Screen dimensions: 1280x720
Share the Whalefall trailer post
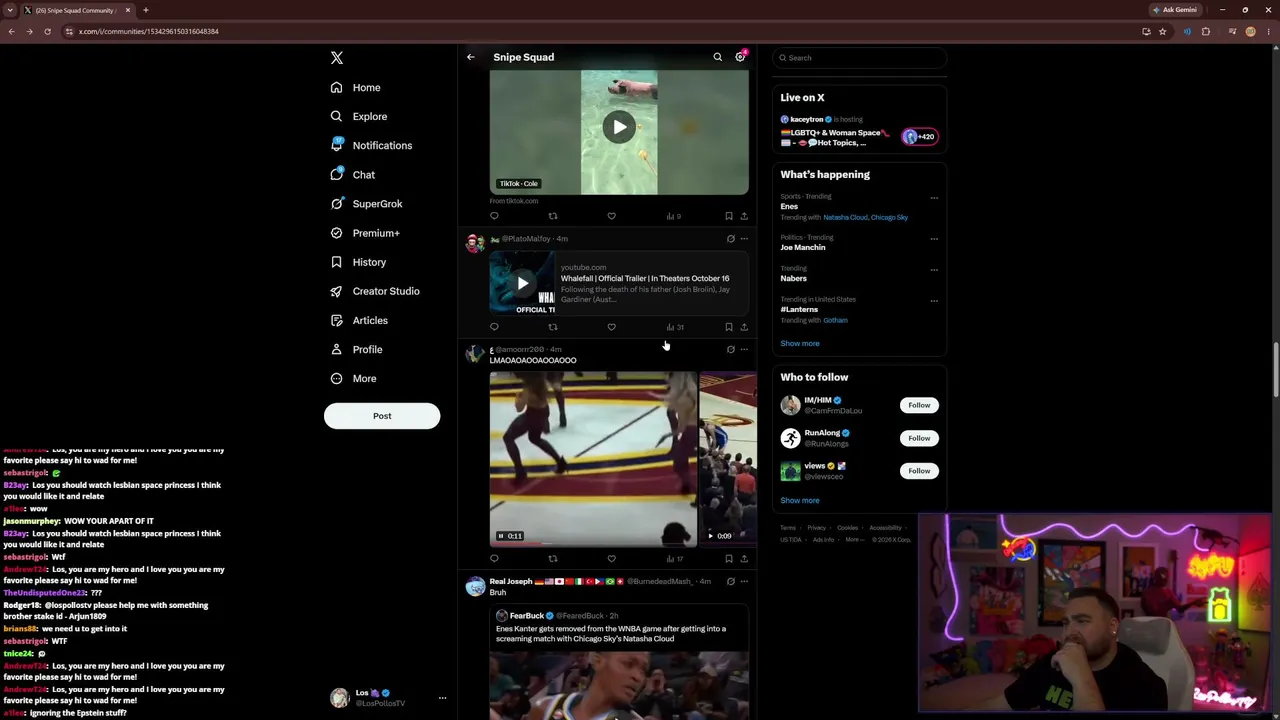(744, 327)
